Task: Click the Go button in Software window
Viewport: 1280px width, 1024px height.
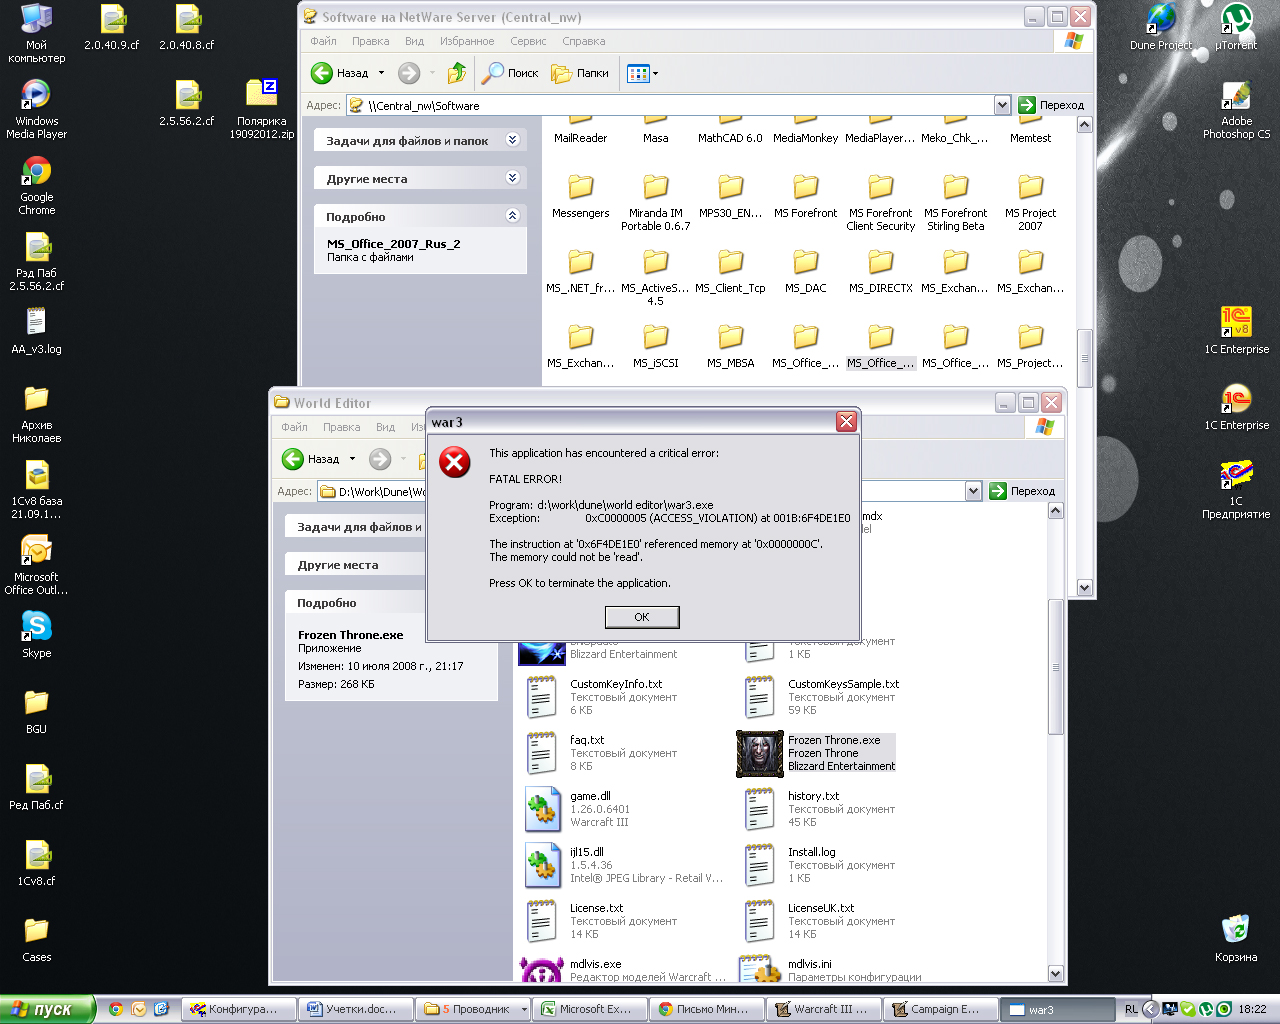Action: (1051, 105)
